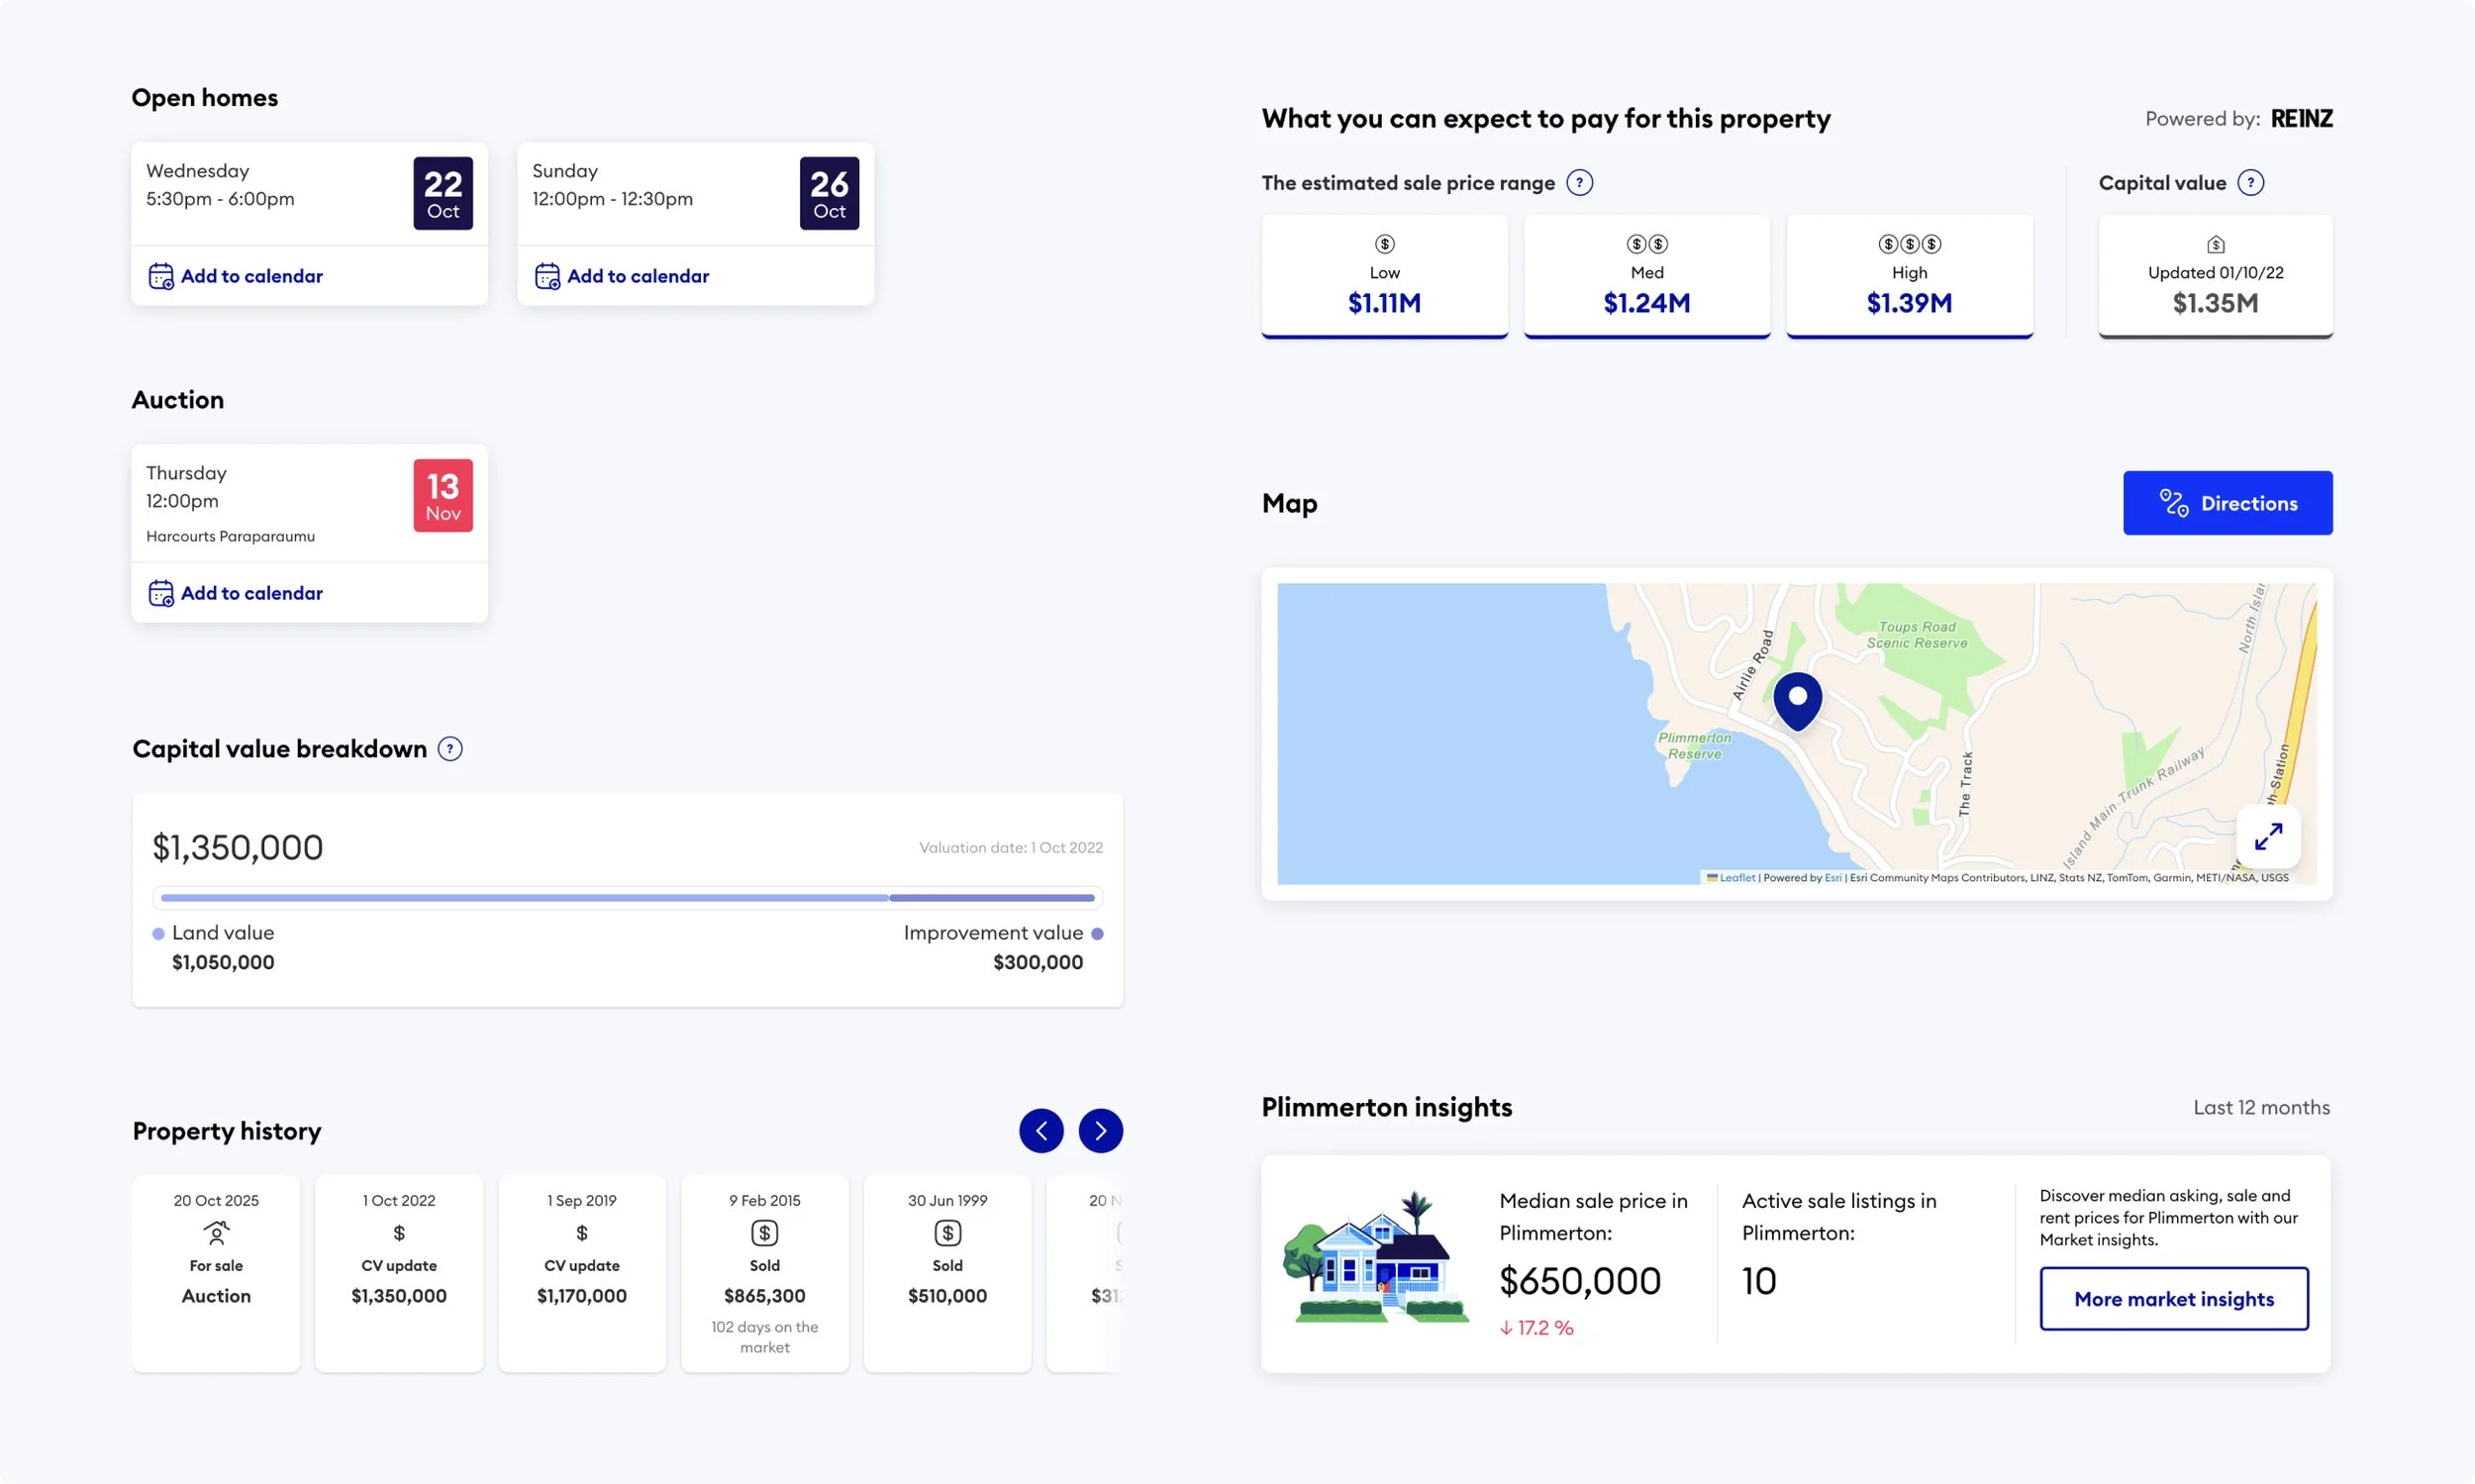This screenshot has height=1484, width=2475.
Task: Select the Med price estimate card
Action: pyautogui.click(x=1646, y=277)
